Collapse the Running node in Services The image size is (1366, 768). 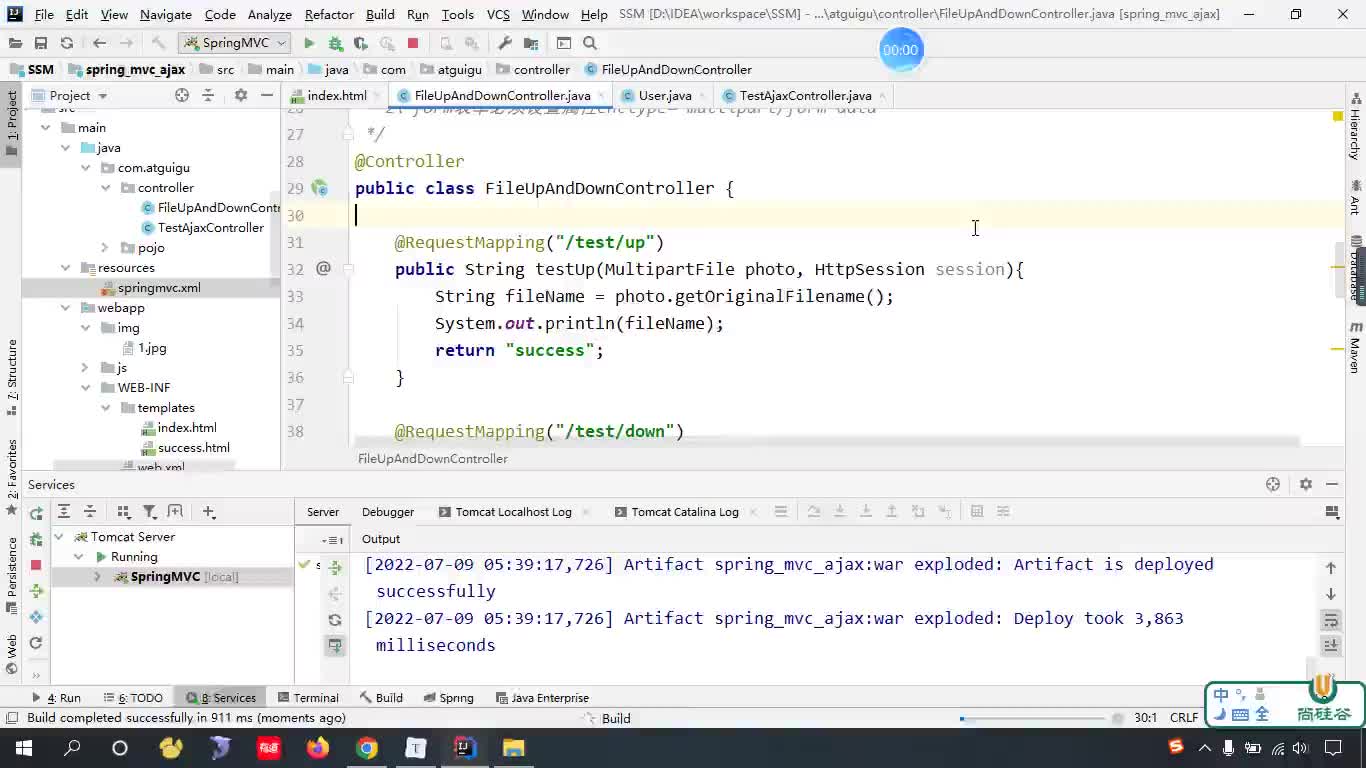[x=79, y=557]
